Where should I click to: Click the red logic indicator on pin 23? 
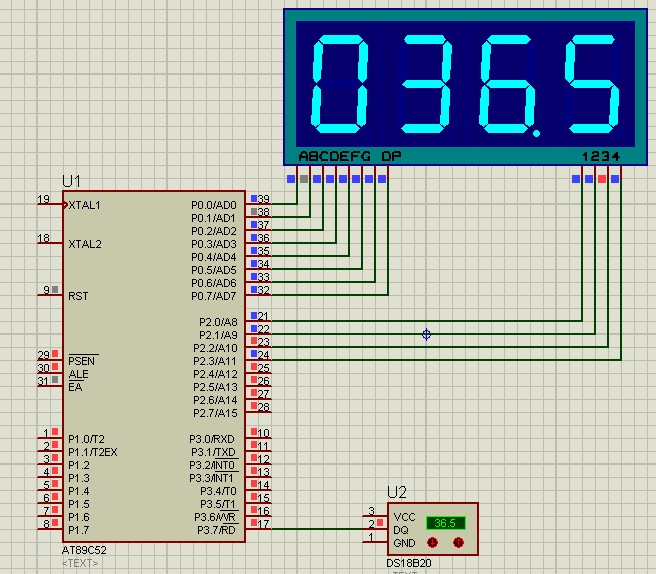tap(254, 341)
